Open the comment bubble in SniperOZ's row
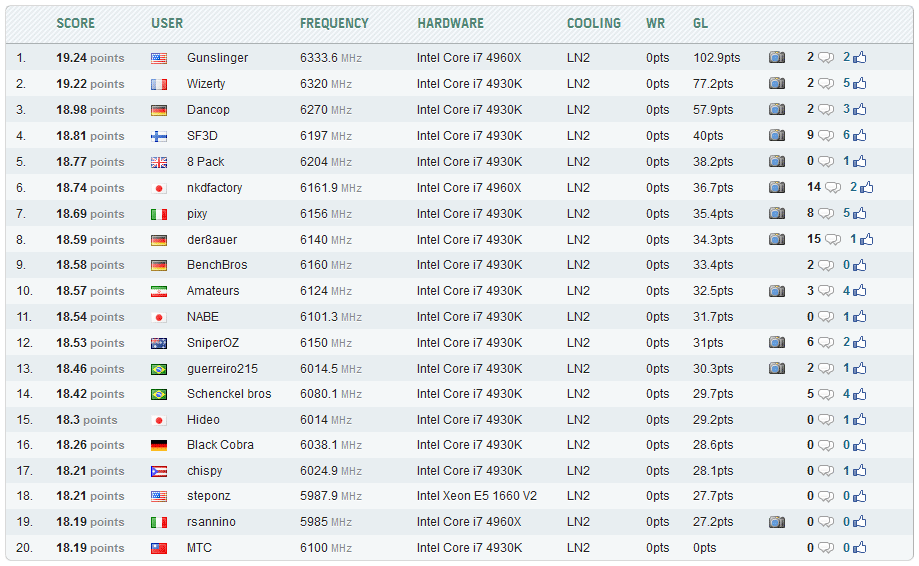The width and height of the screenshot is (919, 566). [x=826, y=343]
